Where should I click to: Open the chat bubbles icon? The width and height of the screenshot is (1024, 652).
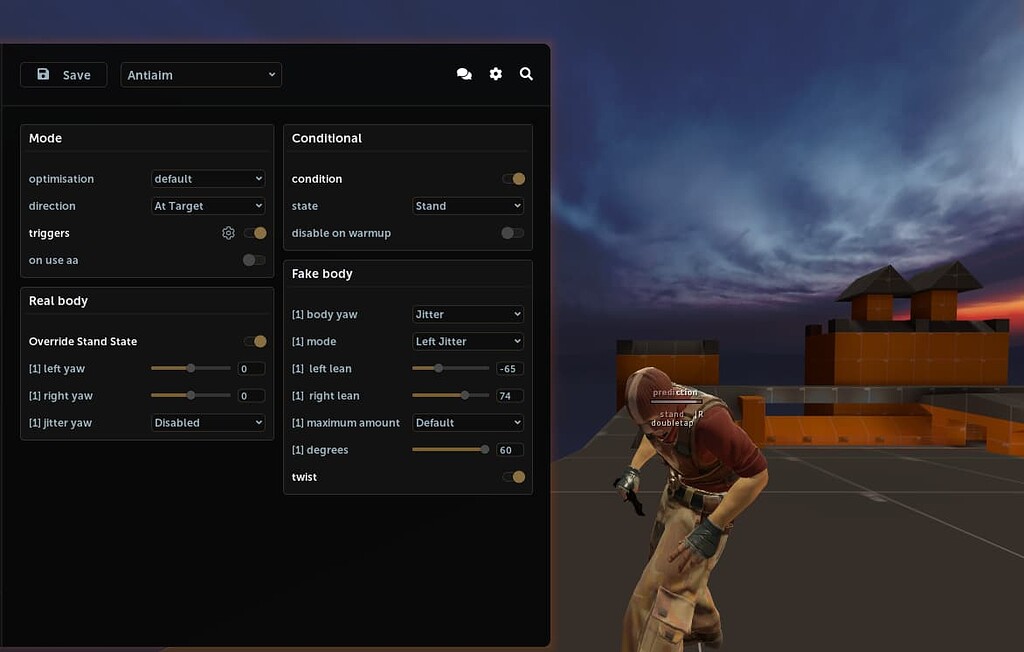pyautogui.click(x=464, y=74)
